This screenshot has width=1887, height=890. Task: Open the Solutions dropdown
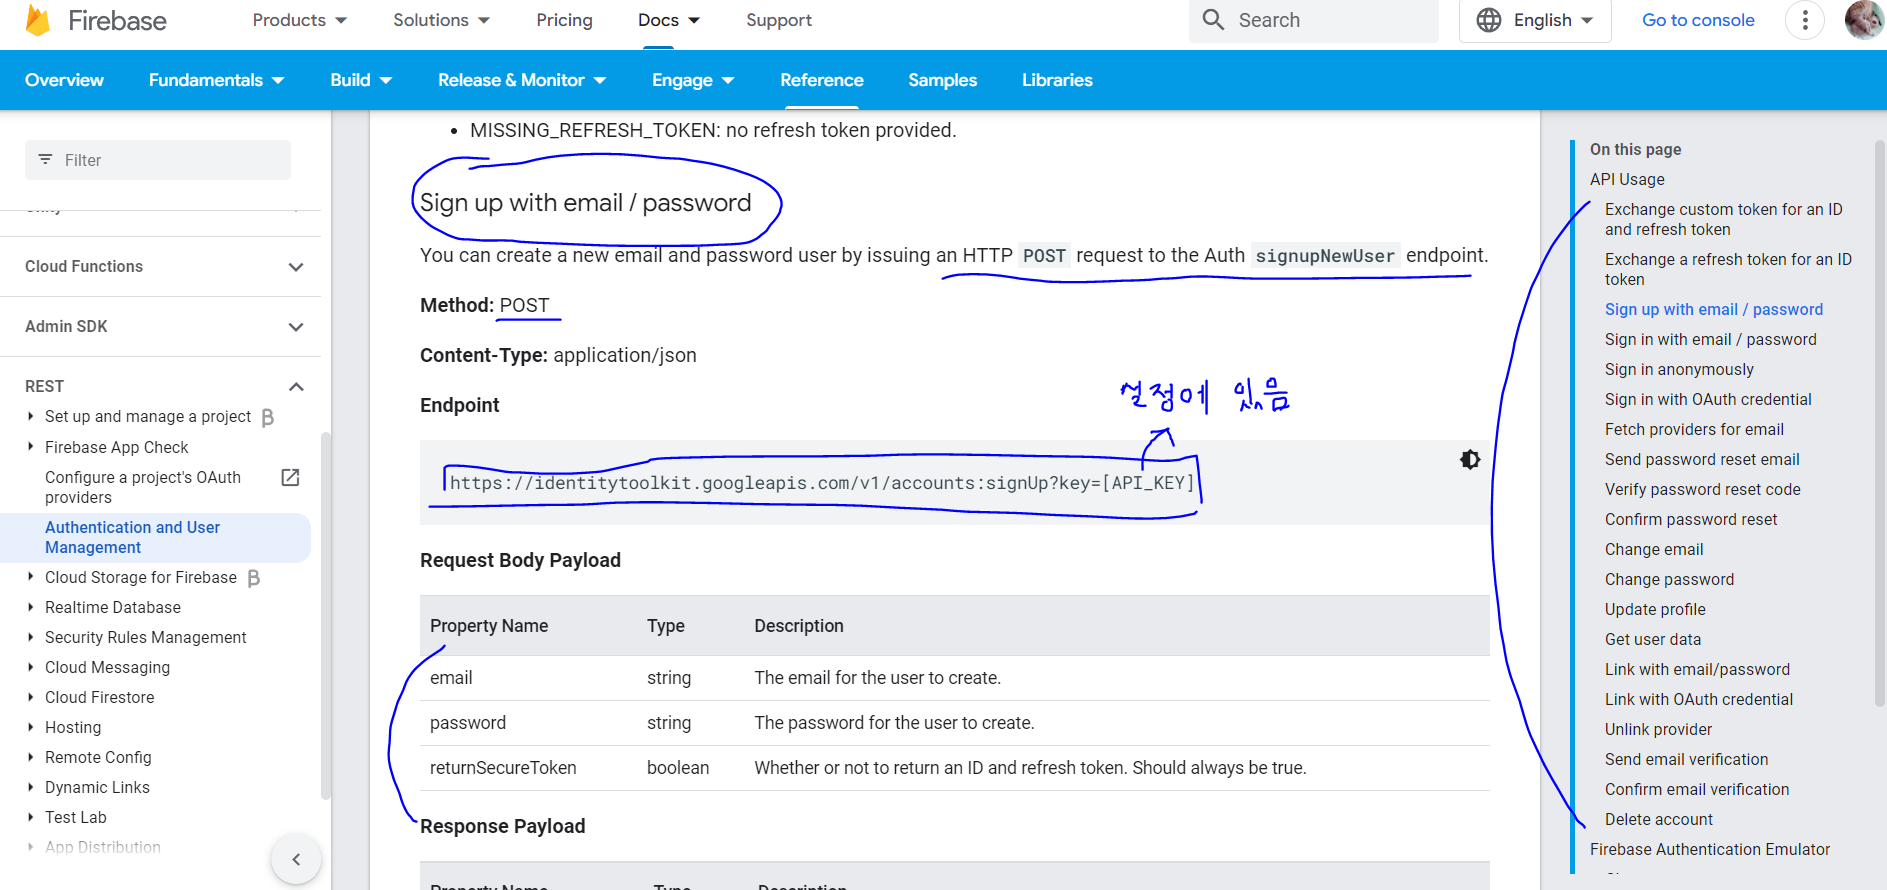(x=441, y=20)
